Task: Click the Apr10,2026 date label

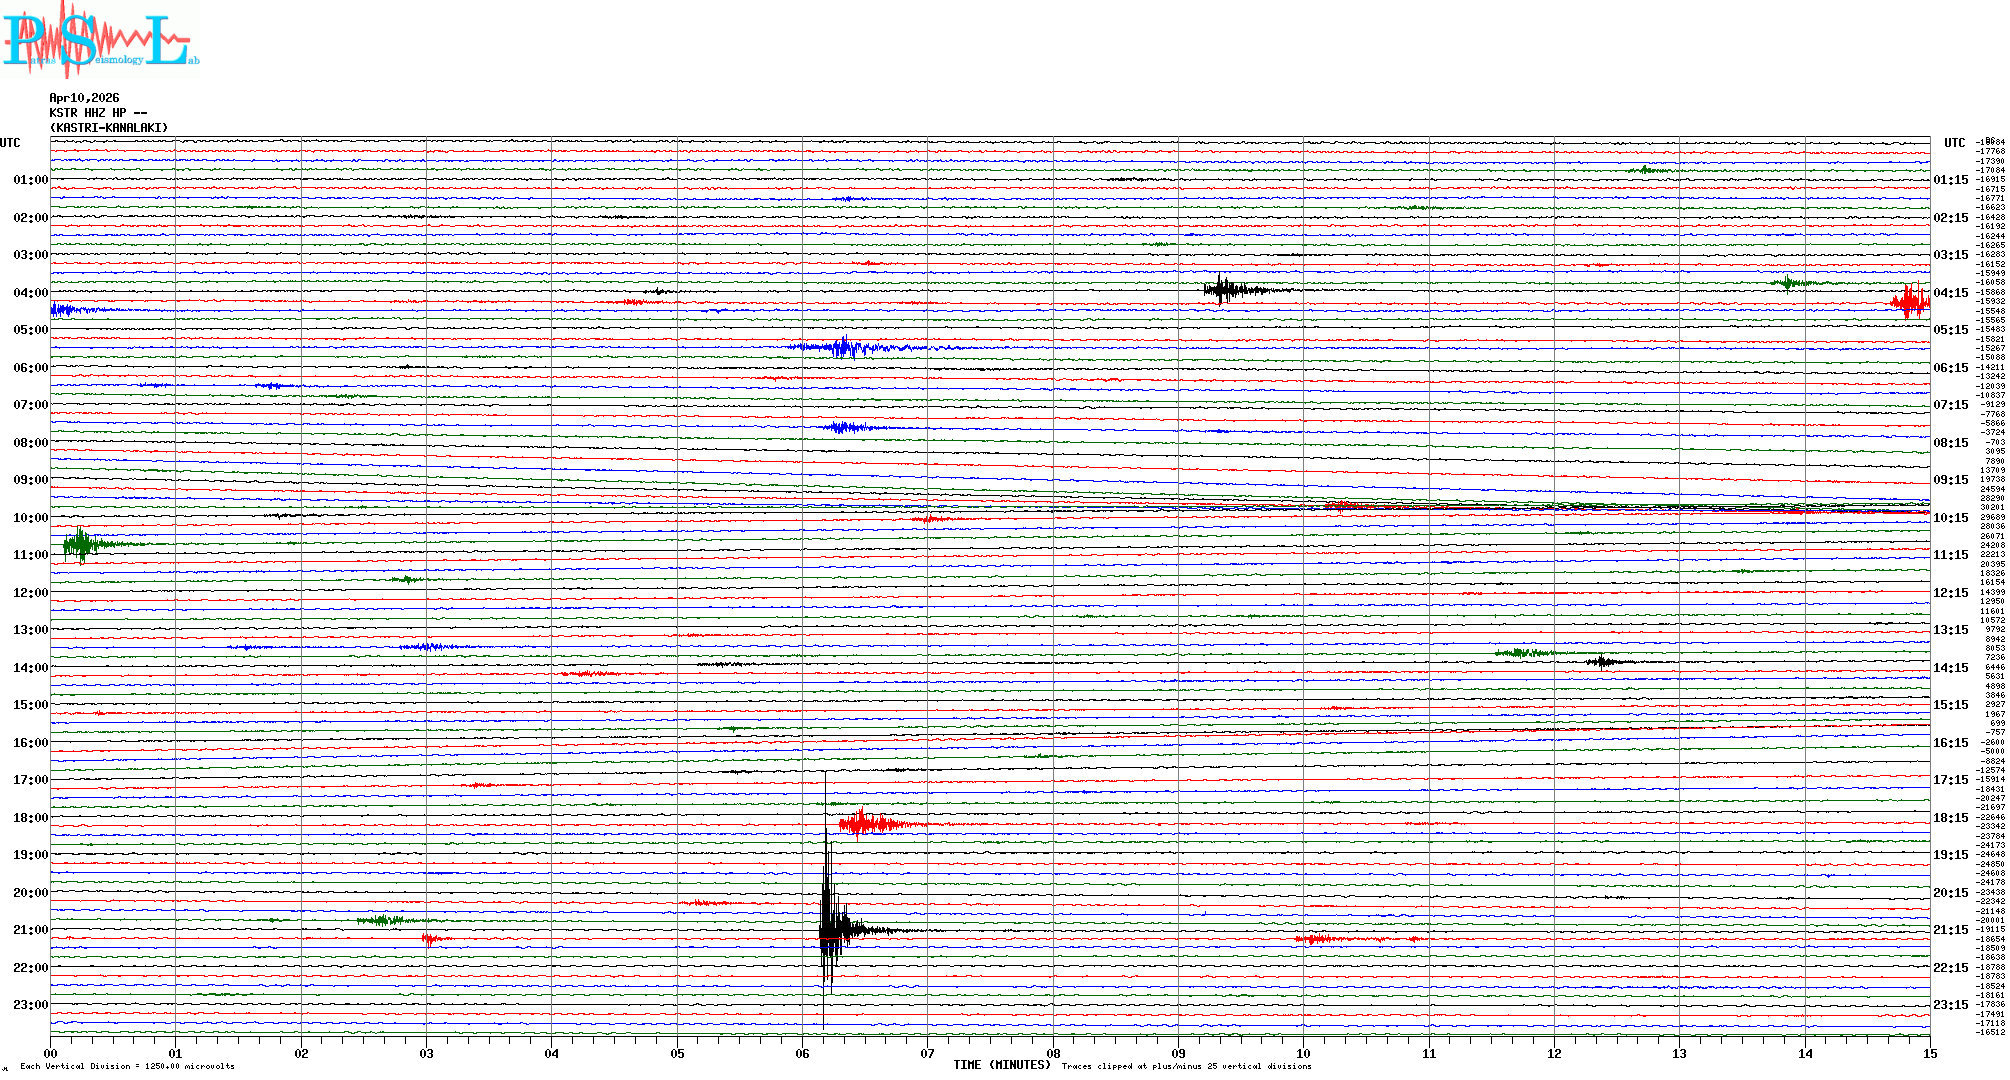Action: tap(84, 98)
